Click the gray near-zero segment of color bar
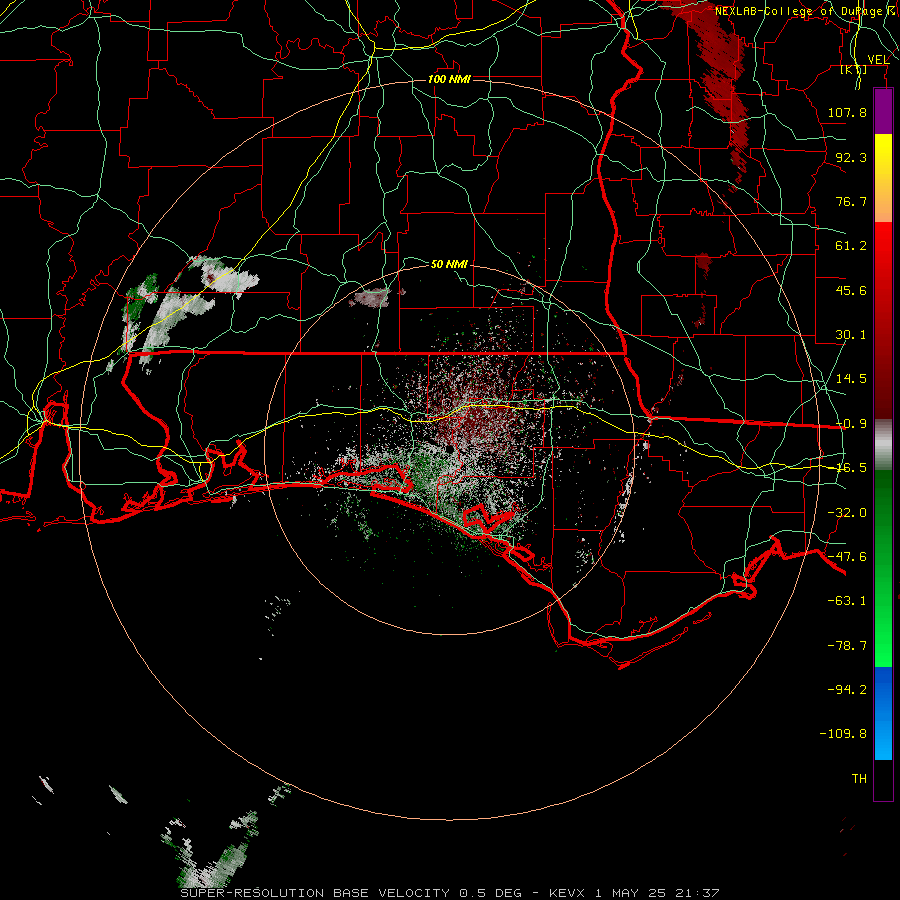 [x=883, y=445]
